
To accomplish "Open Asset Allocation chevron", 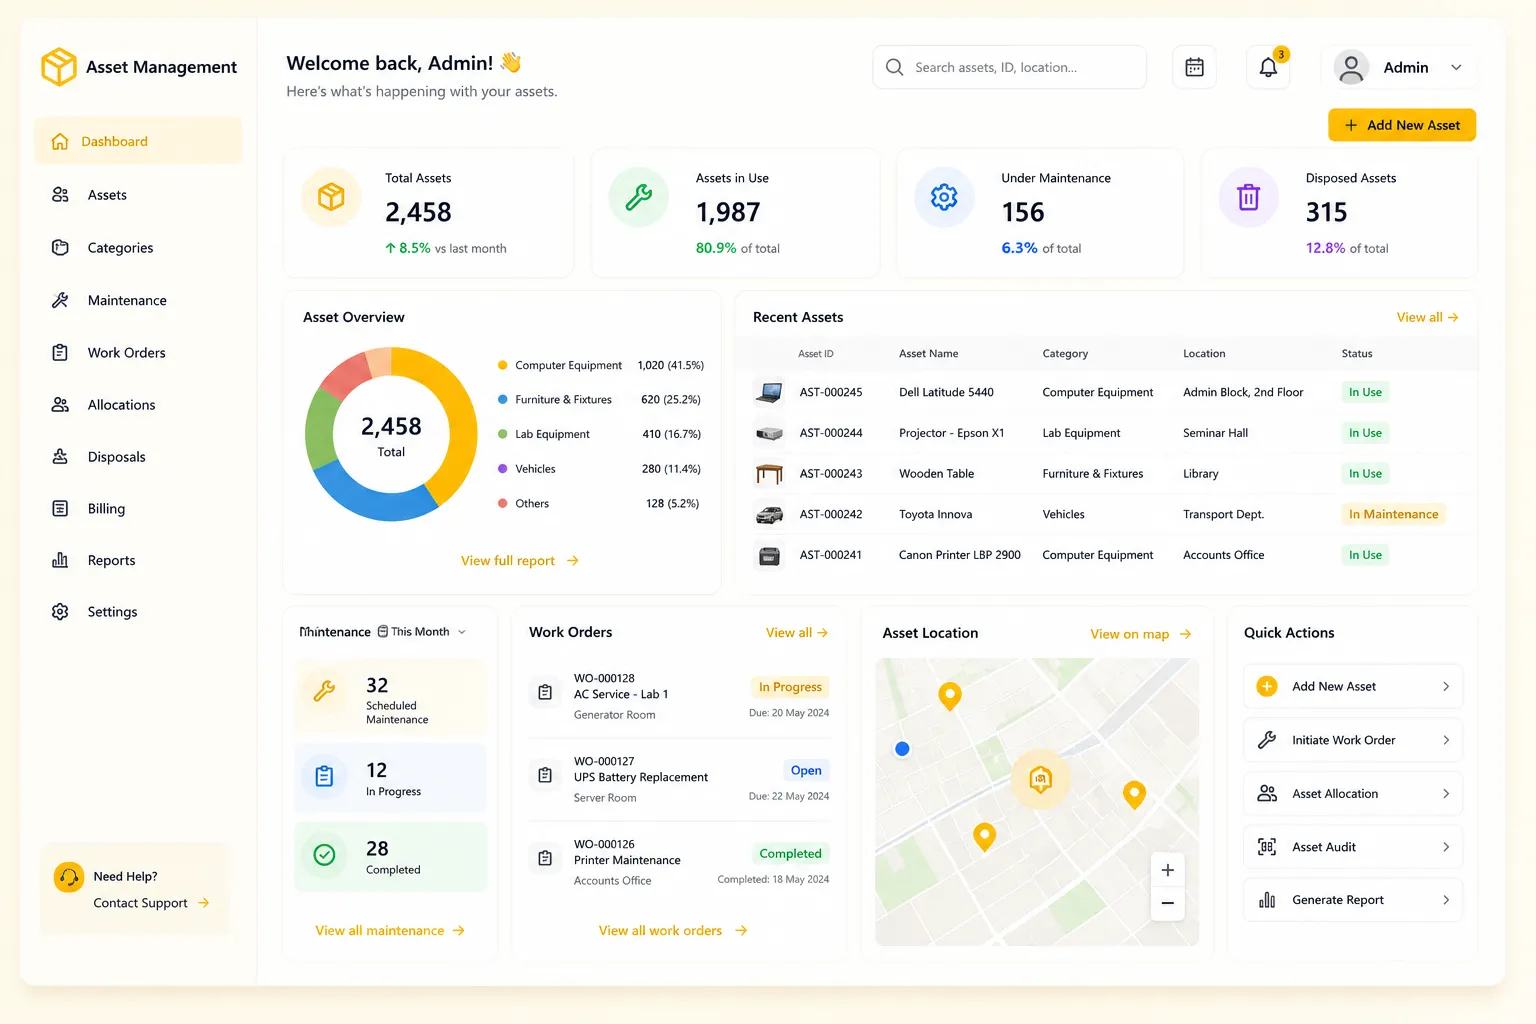I will coord(1446,793).
